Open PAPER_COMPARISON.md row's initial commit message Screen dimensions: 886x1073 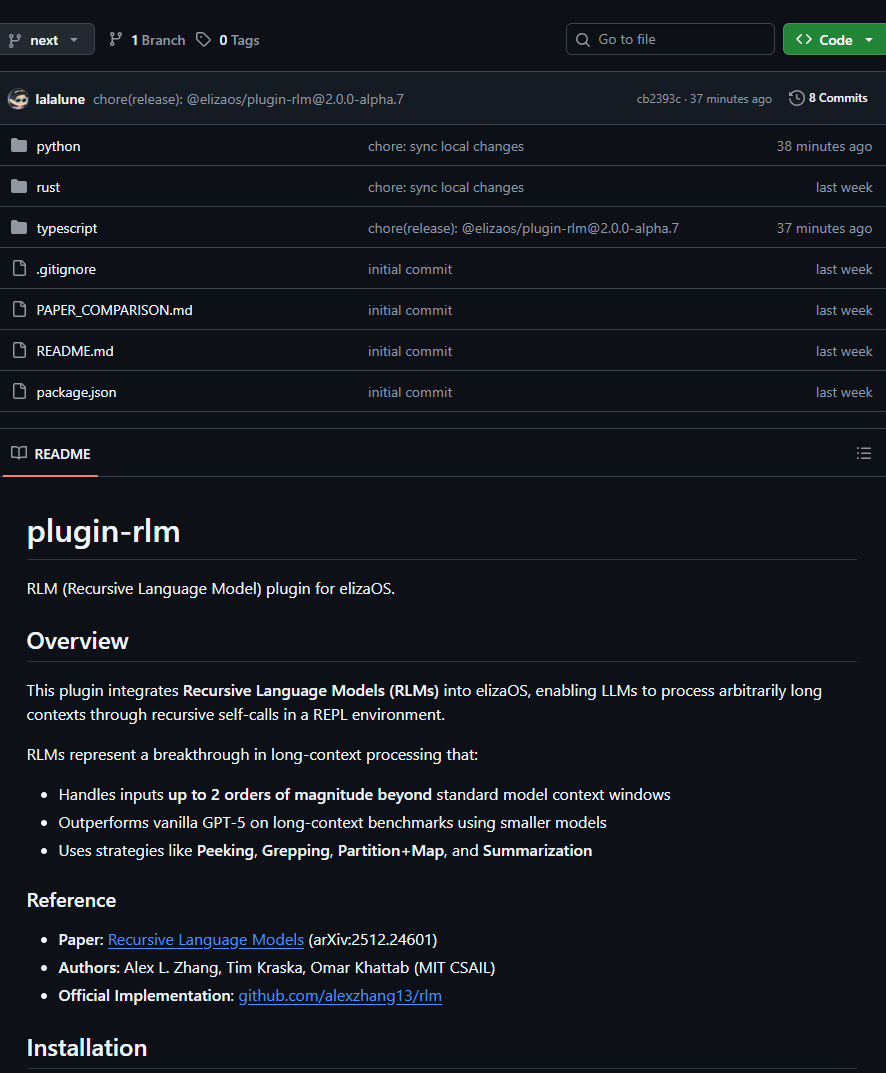tap(410, 311)
